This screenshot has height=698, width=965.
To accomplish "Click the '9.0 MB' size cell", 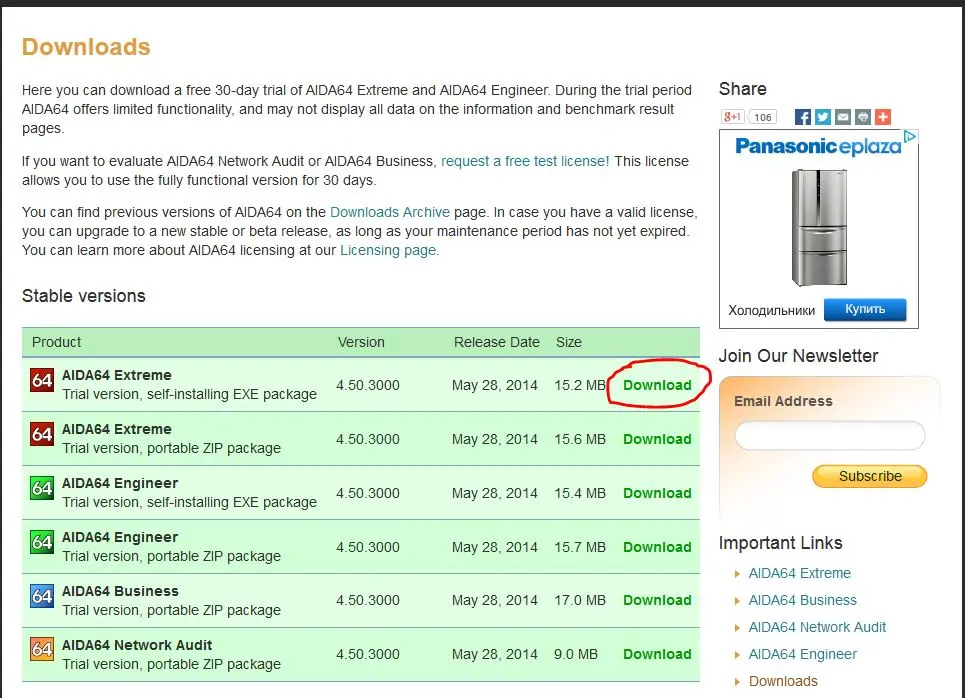I will pos(575,654).
